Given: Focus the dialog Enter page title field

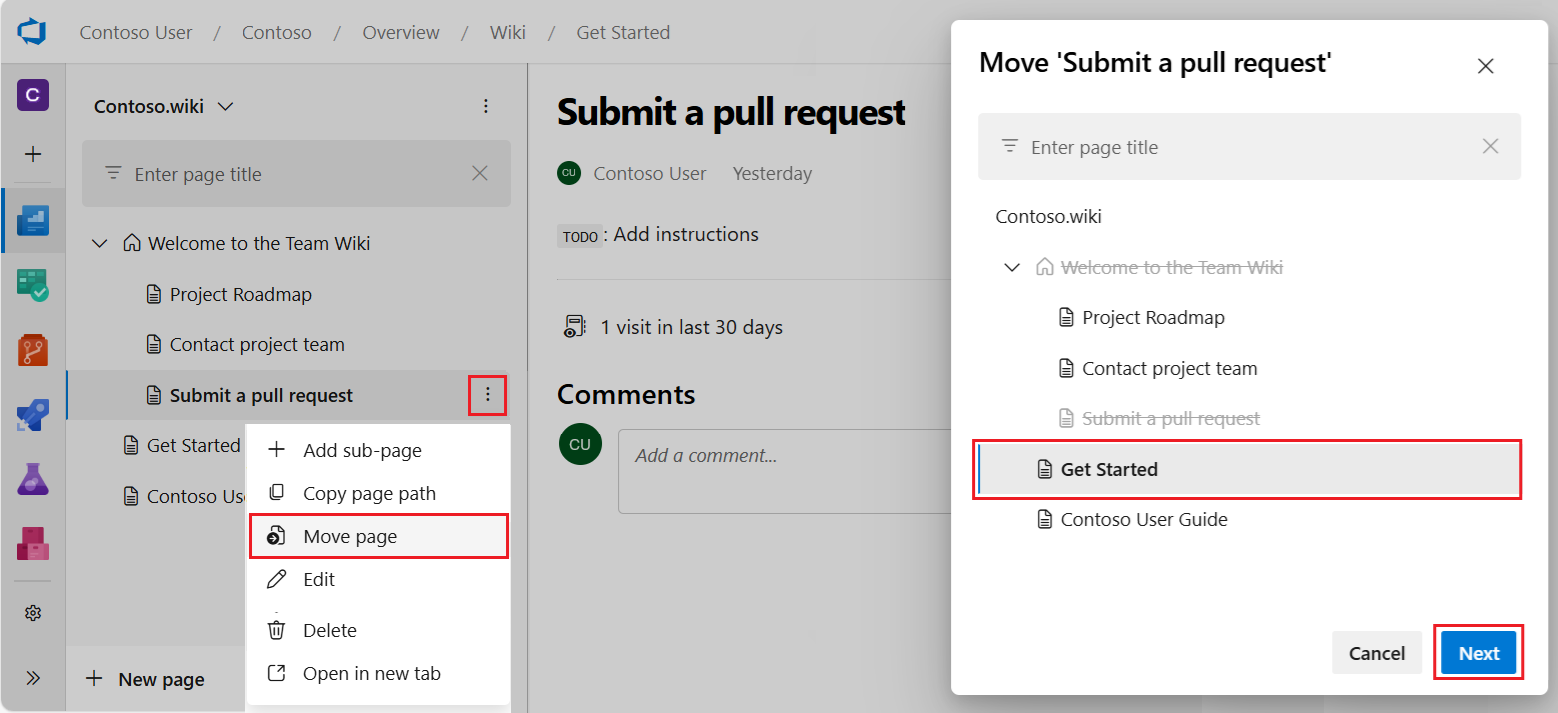Looking at the screenshot, I should (x=1249, y=146).
